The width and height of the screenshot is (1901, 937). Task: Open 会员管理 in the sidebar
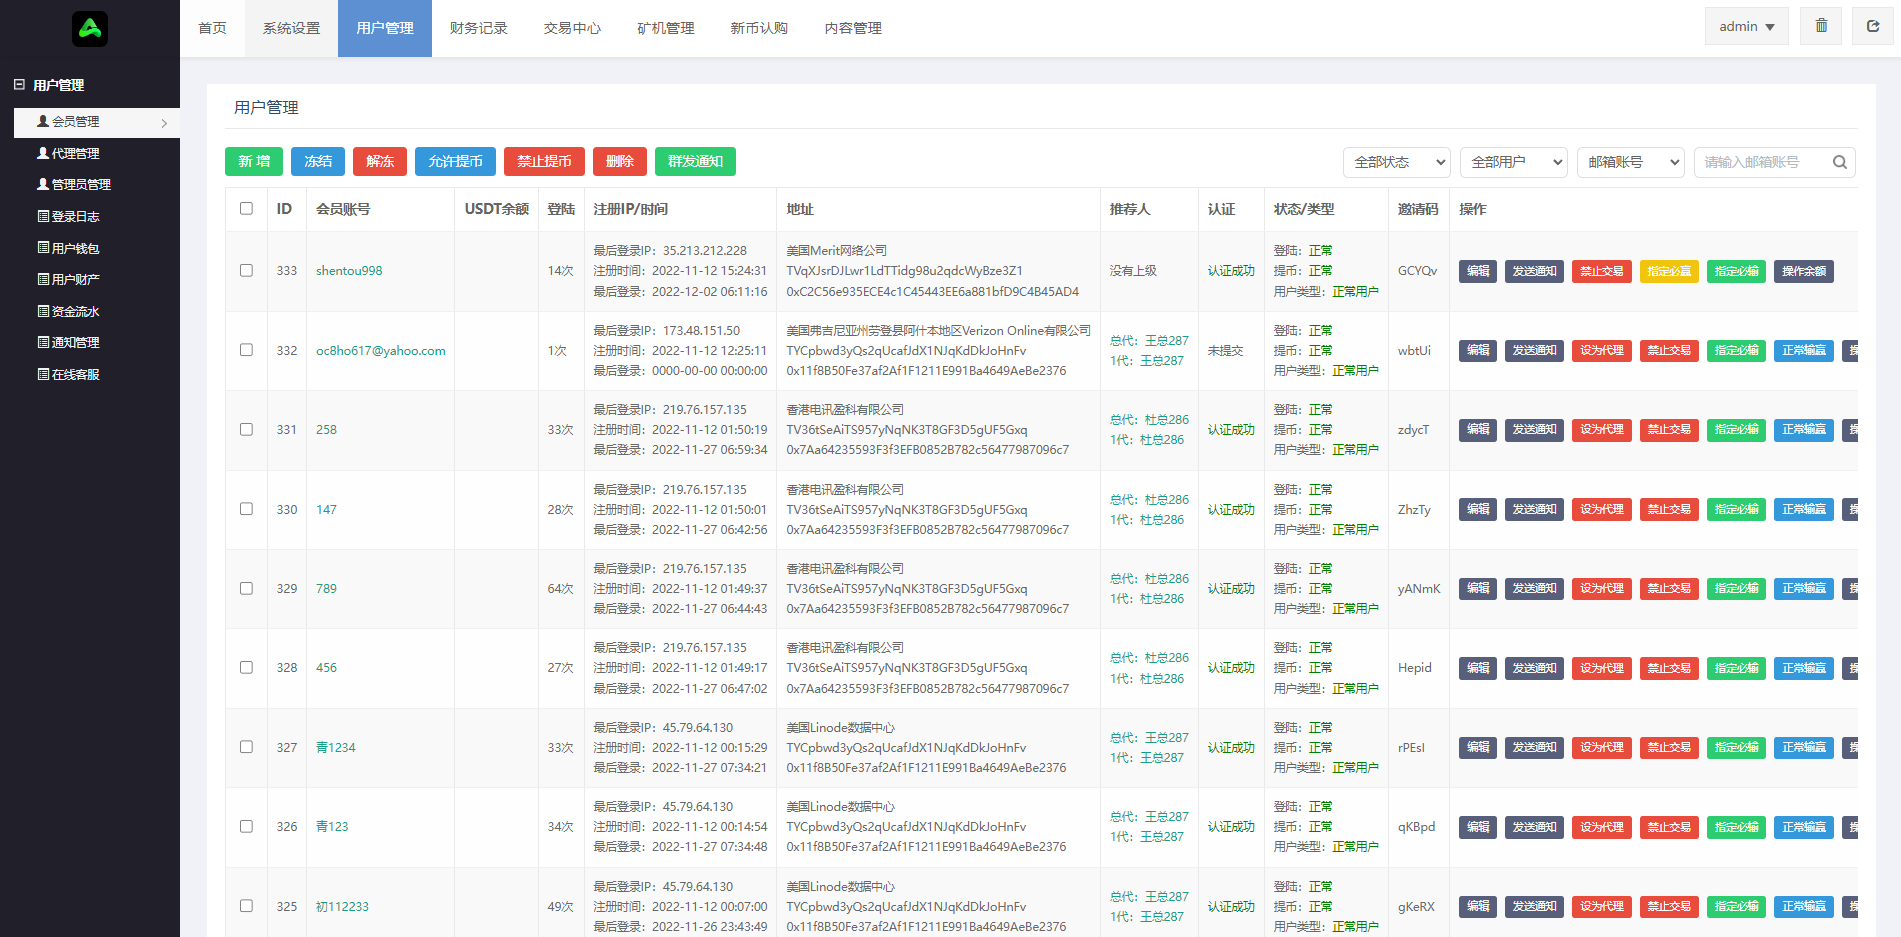pyautogui.click(x=97, y=122)
